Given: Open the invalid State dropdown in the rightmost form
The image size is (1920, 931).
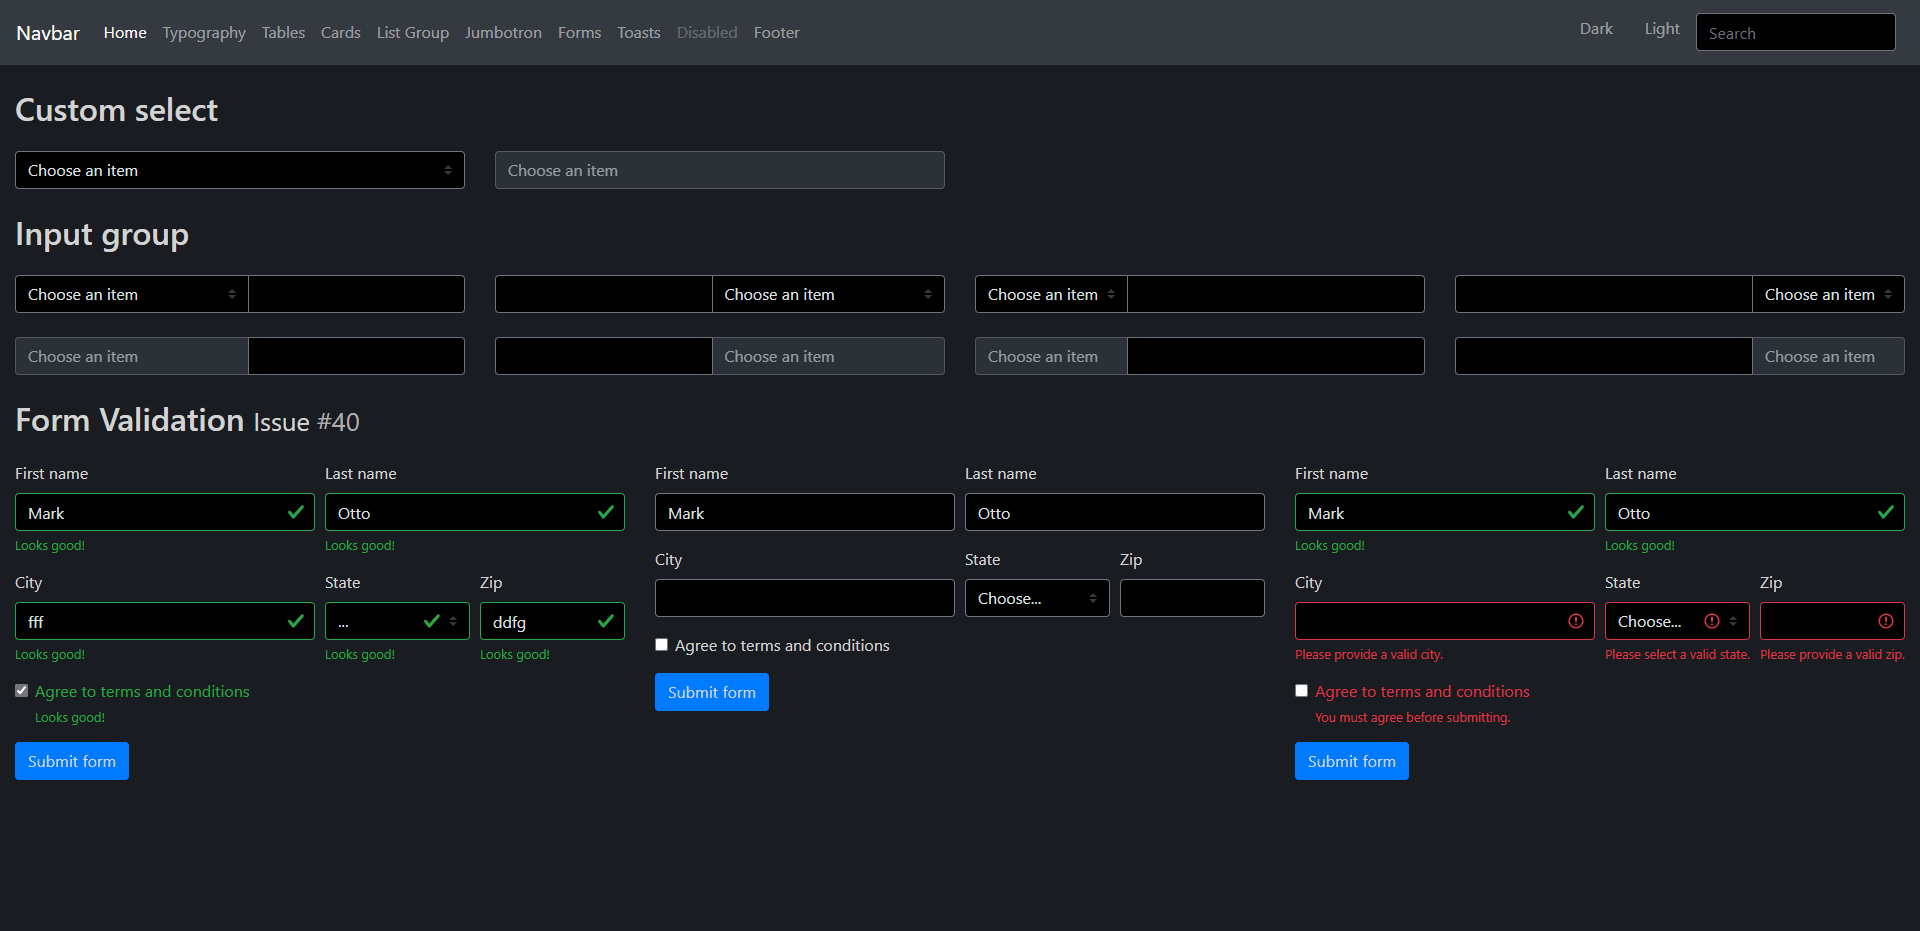Looking at the screenshot, I should [1677, 621].
